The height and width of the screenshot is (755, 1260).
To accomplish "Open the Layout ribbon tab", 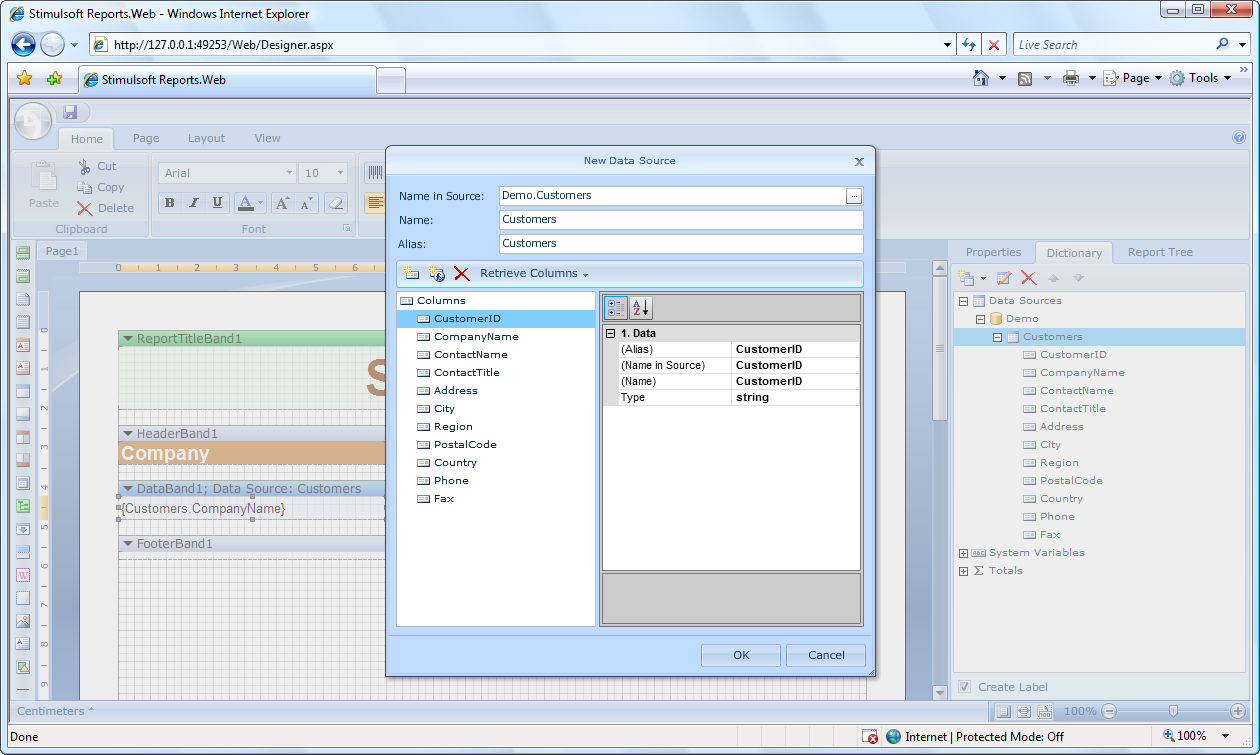I will (206, 138).
